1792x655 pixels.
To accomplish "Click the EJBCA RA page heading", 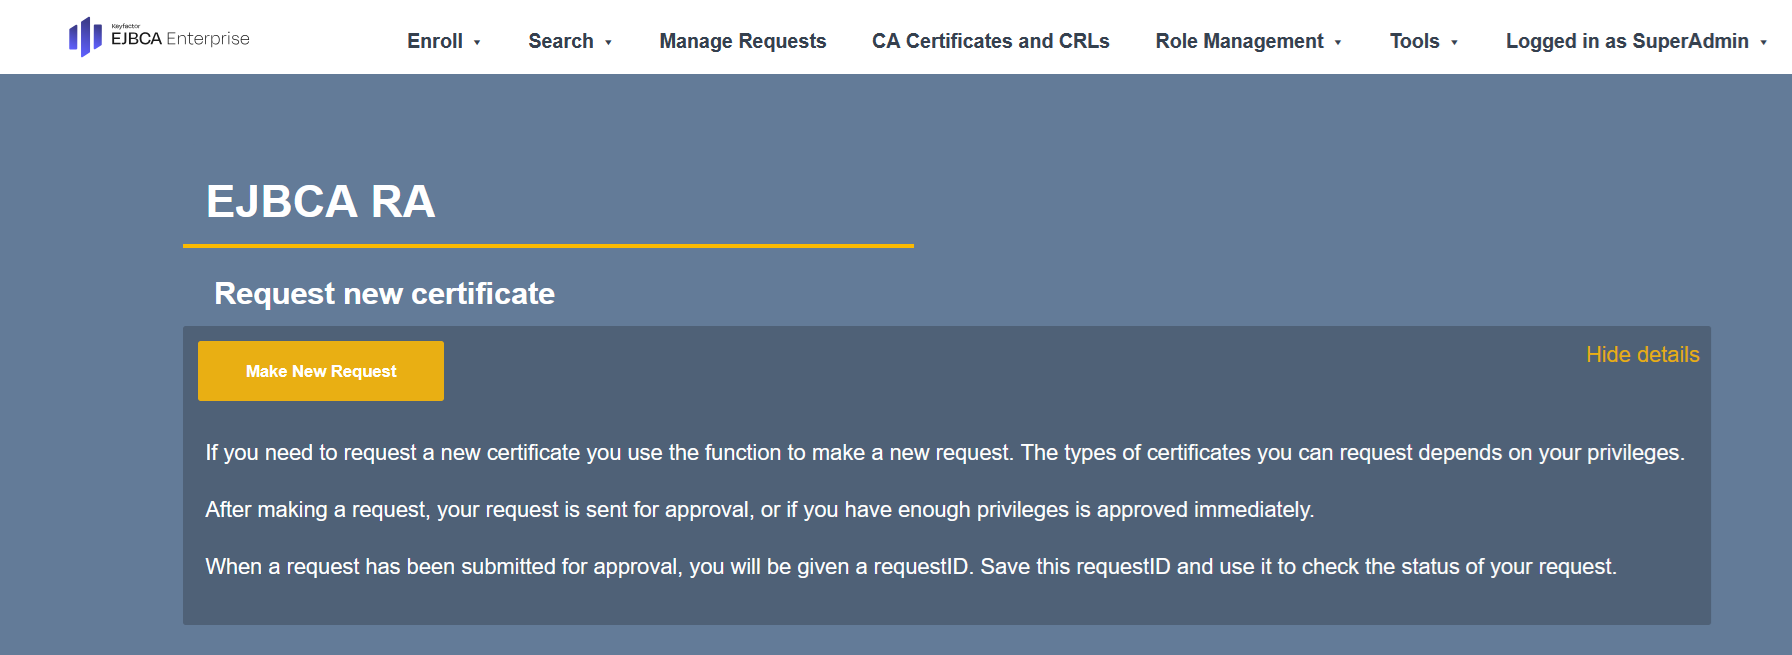I will point(318,202).
